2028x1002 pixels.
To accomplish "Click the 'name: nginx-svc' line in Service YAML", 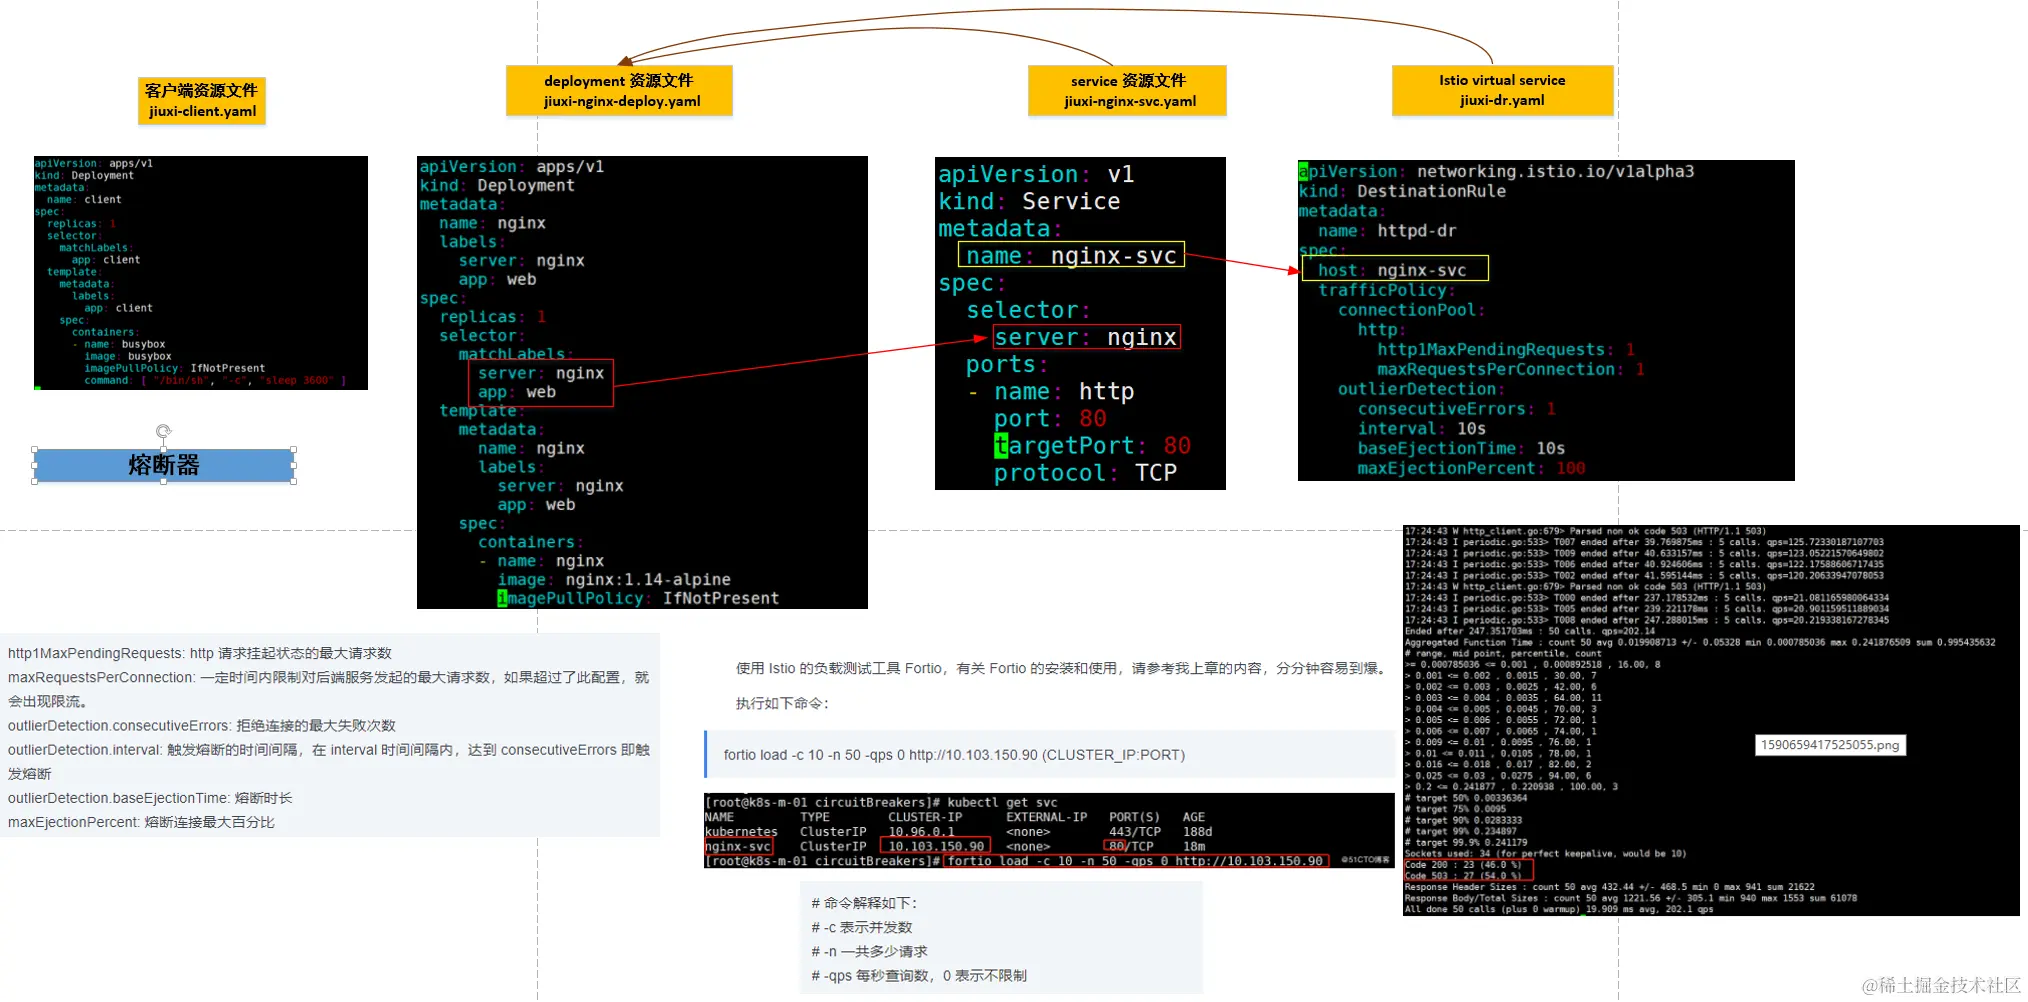I will (1071, 255).
